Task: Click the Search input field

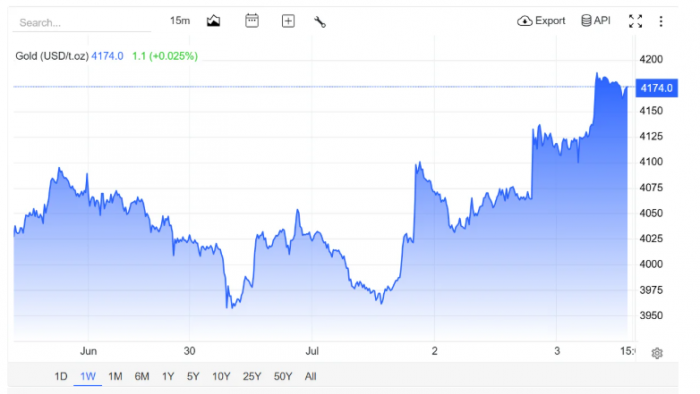Action: pos(82,23)
